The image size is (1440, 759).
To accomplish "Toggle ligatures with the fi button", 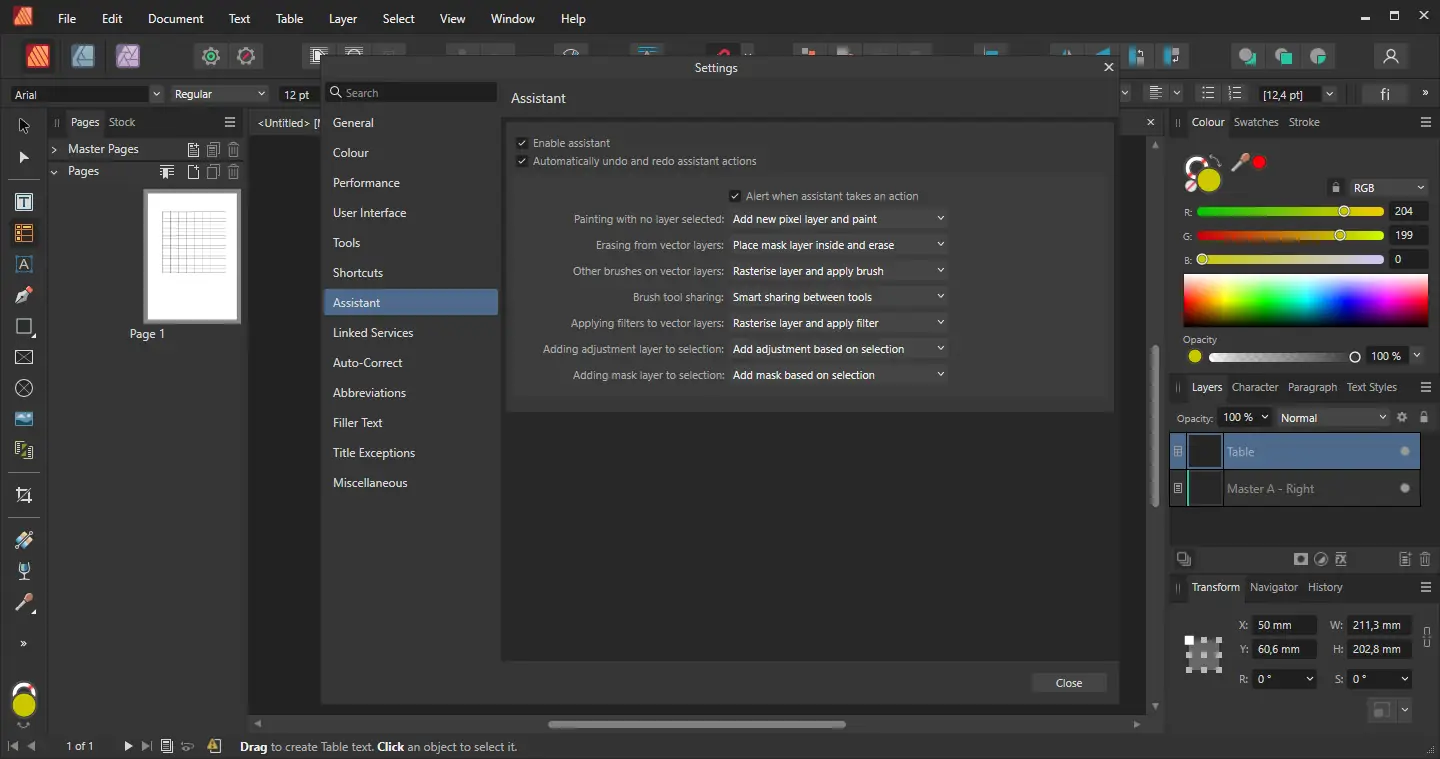I will pos(1385,94).
